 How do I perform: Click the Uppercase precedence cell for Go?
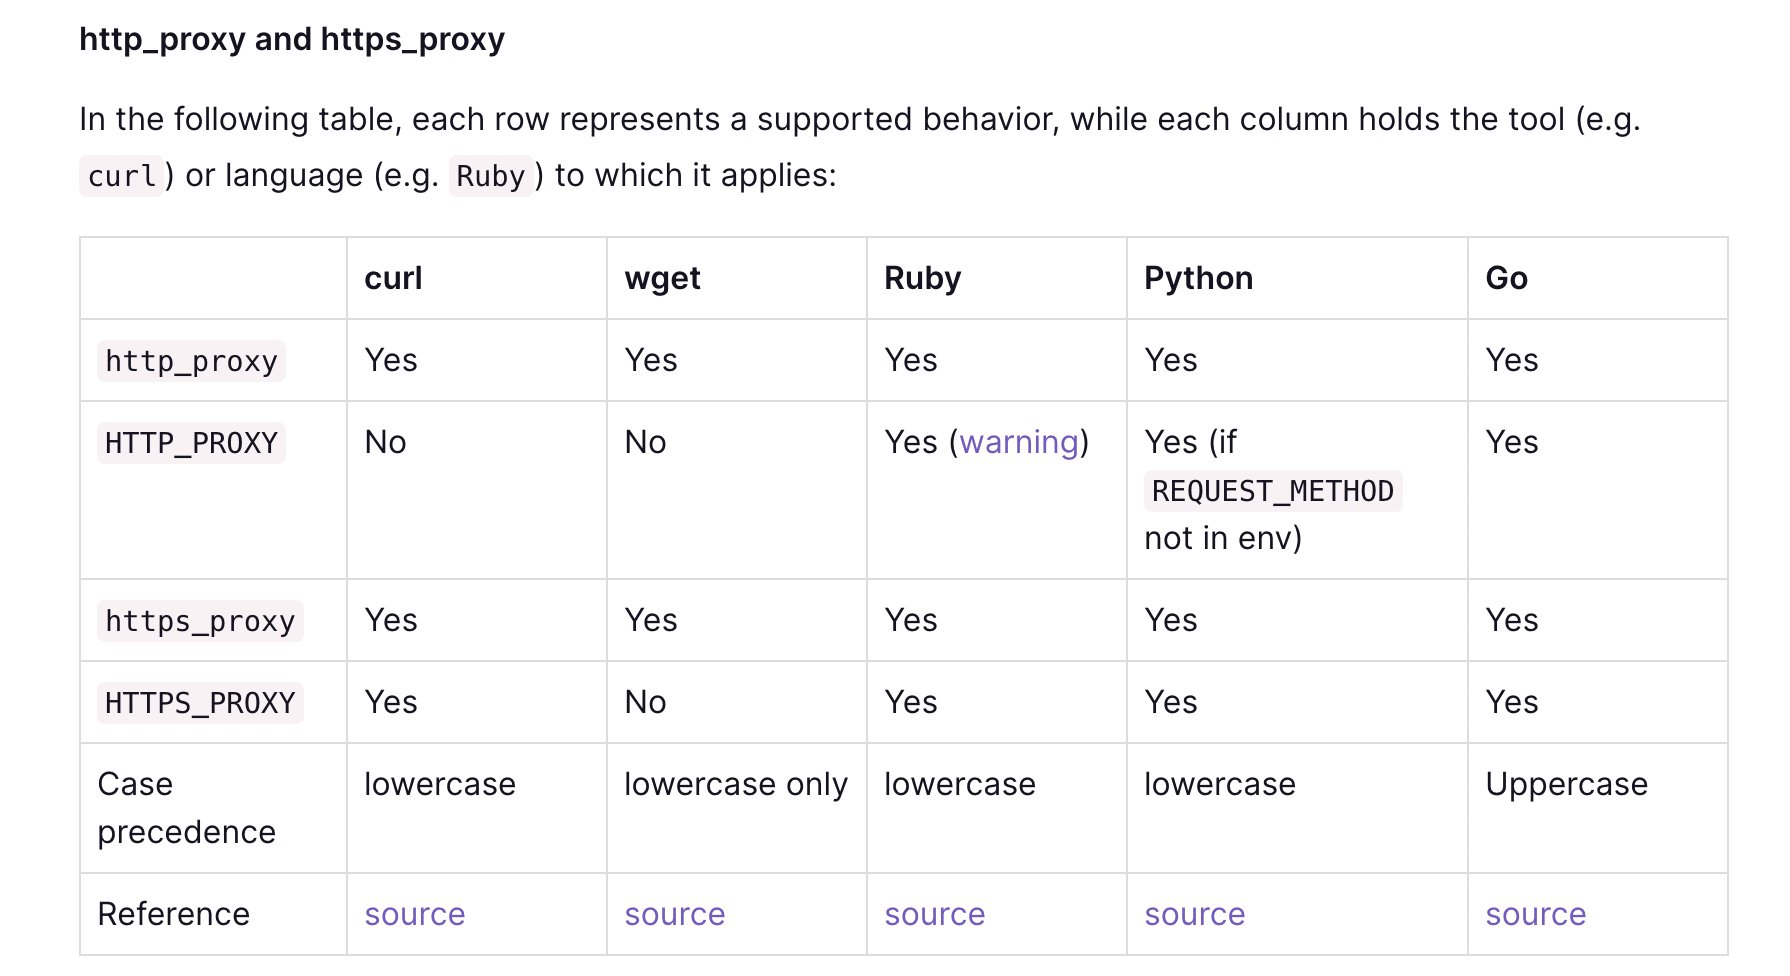[x=1566, y=784]
